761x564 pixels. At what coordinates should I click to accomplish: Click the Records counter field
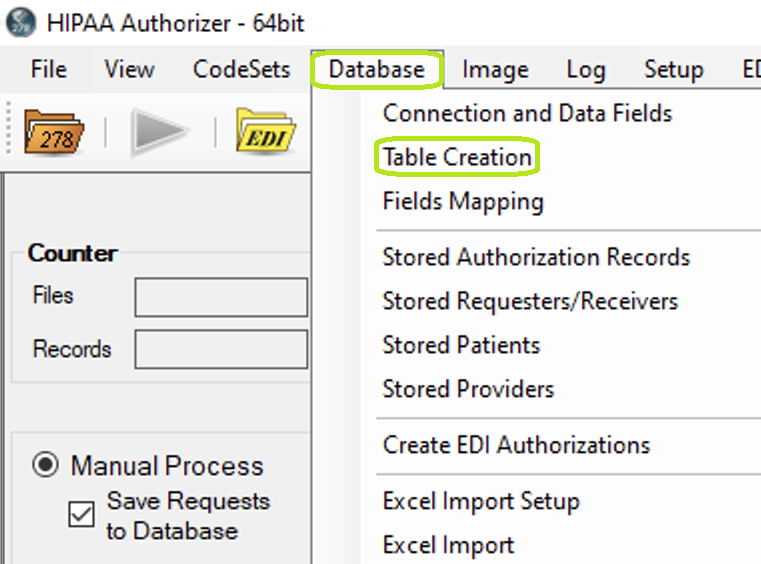coord(221,349)
